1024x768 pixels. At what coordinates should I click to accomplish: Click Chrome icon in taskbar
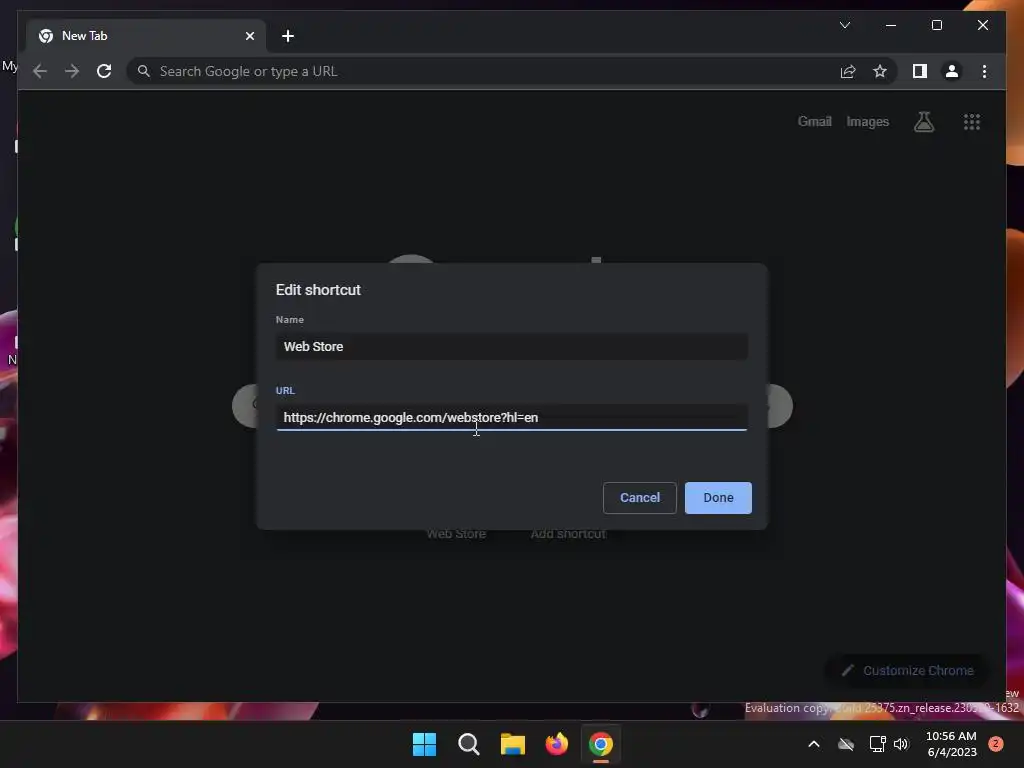601,744
